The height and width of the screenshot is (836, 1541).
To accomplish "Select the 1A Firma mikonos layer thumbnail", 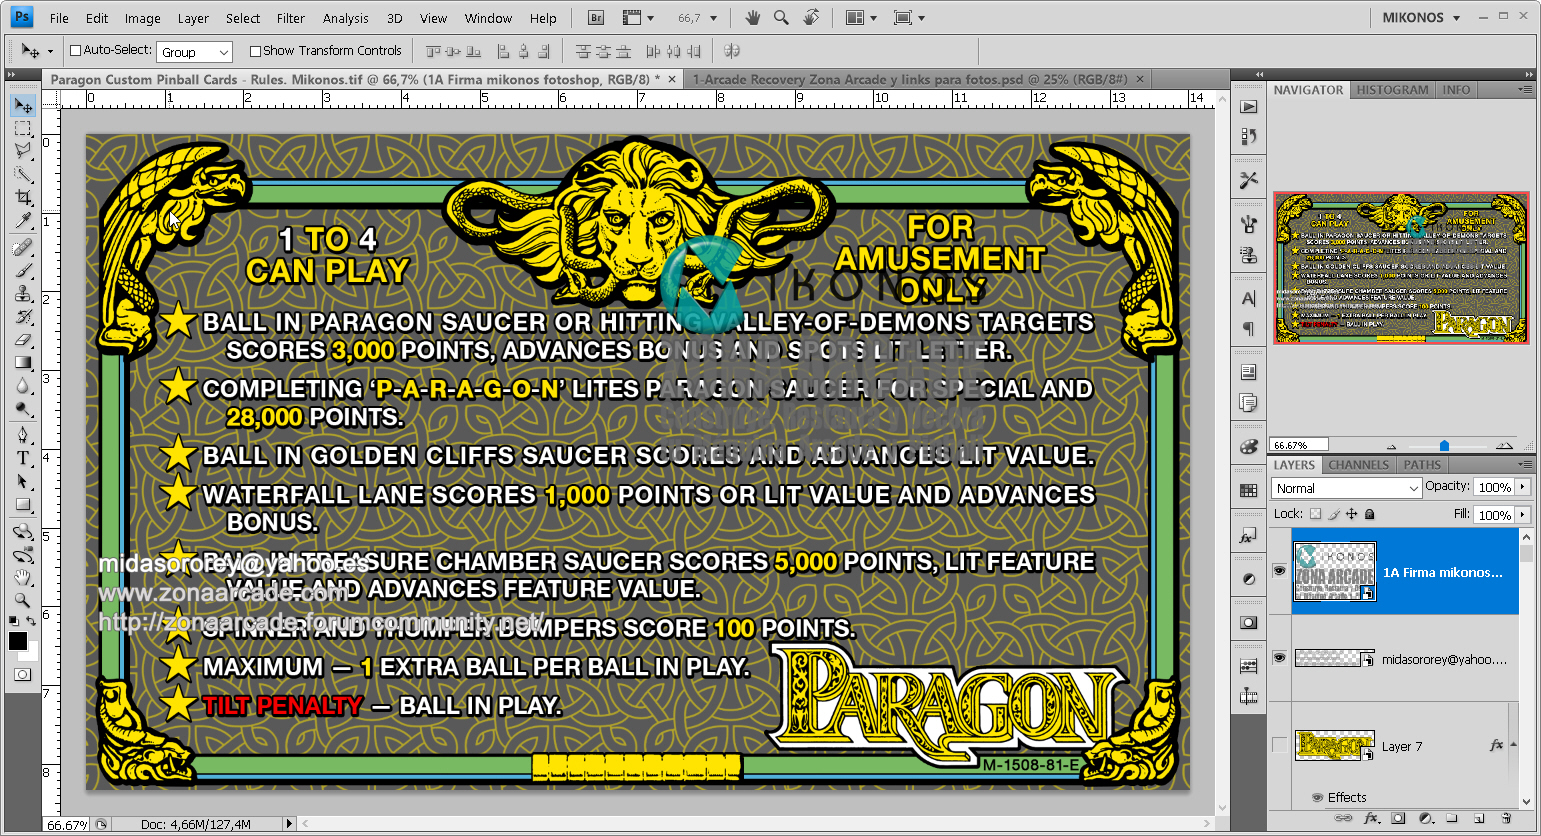I will pyautogui.click(x=1335, y=573).
